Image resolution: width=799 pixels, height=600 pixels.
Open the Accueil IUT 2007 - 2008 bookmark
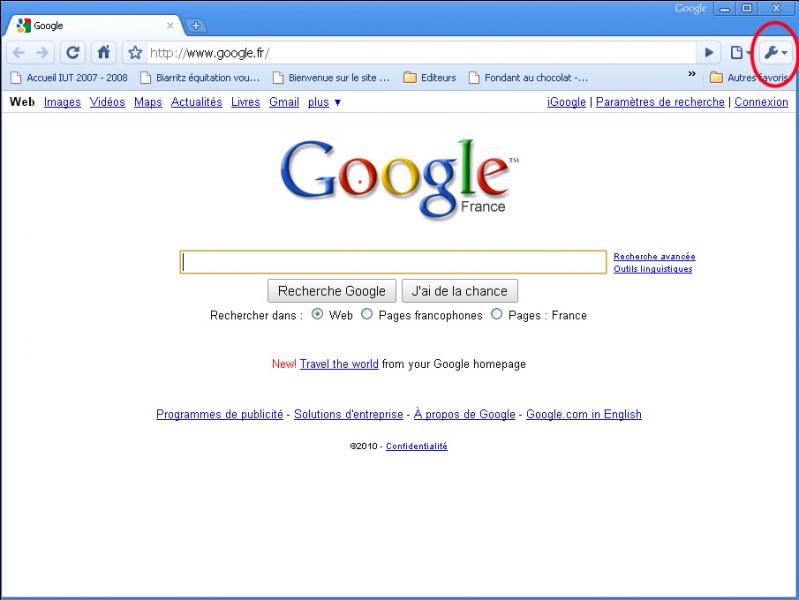pos(69,77)
